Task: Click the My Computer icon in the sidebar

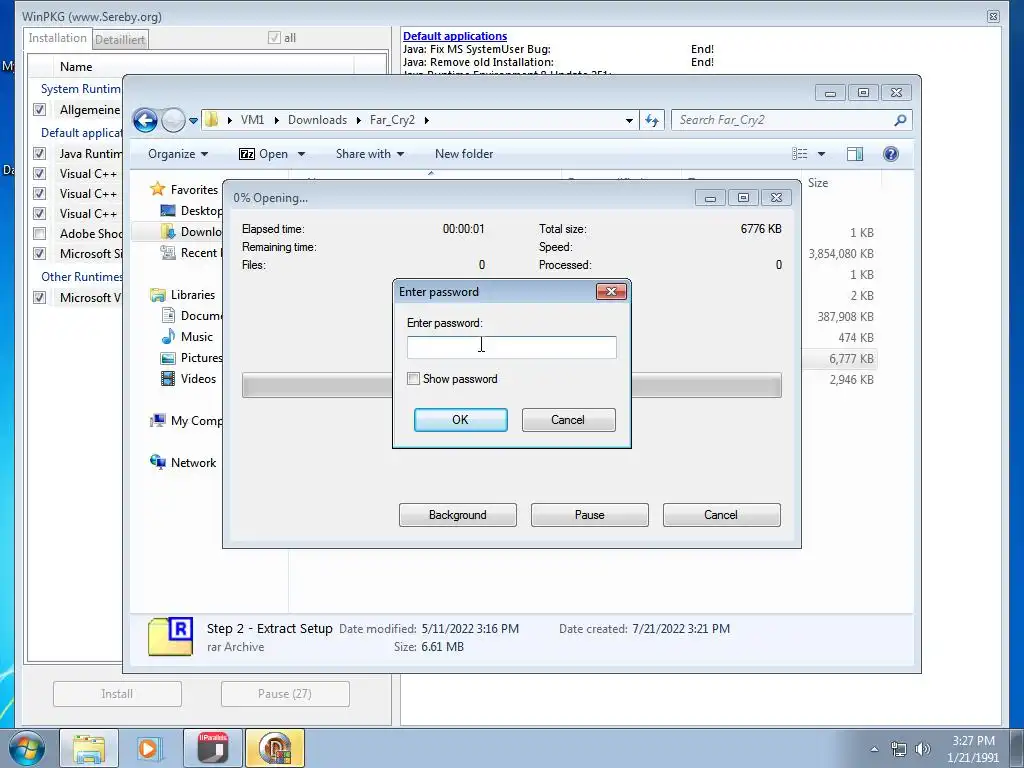Action: click(157, 421)
